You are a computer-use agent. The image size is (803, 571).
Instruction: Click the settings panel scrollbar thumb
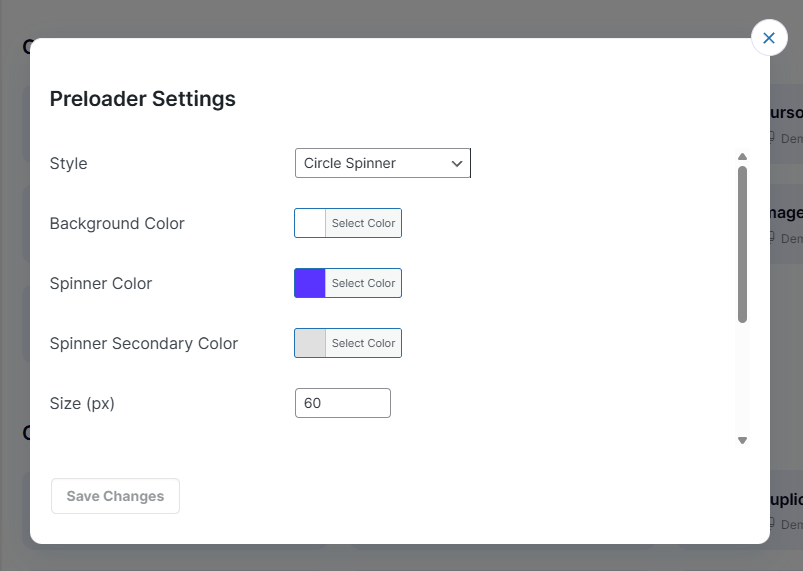[x=742, y=244]
